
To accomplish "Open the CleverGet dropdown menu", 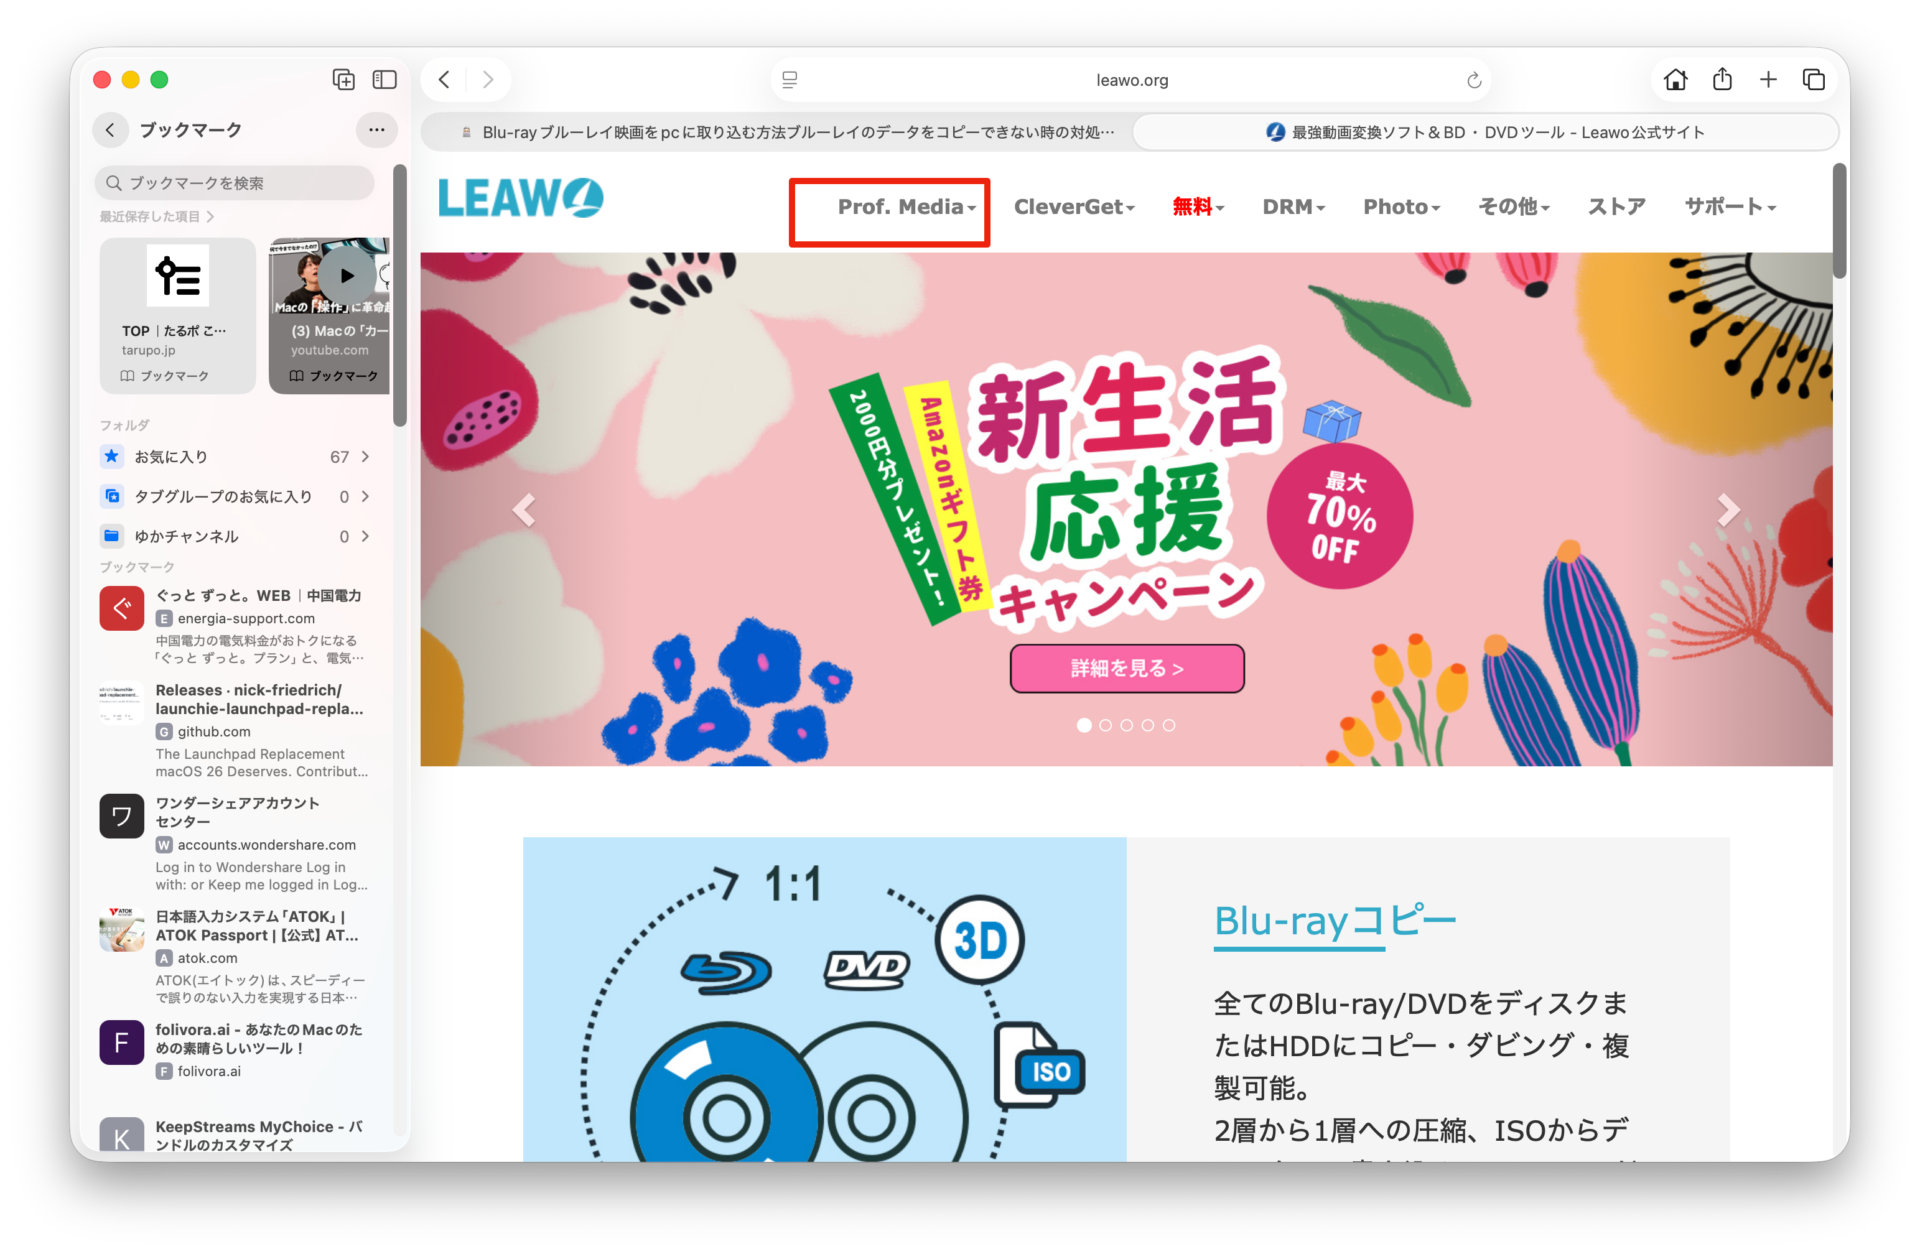I will coord(1074,207).
